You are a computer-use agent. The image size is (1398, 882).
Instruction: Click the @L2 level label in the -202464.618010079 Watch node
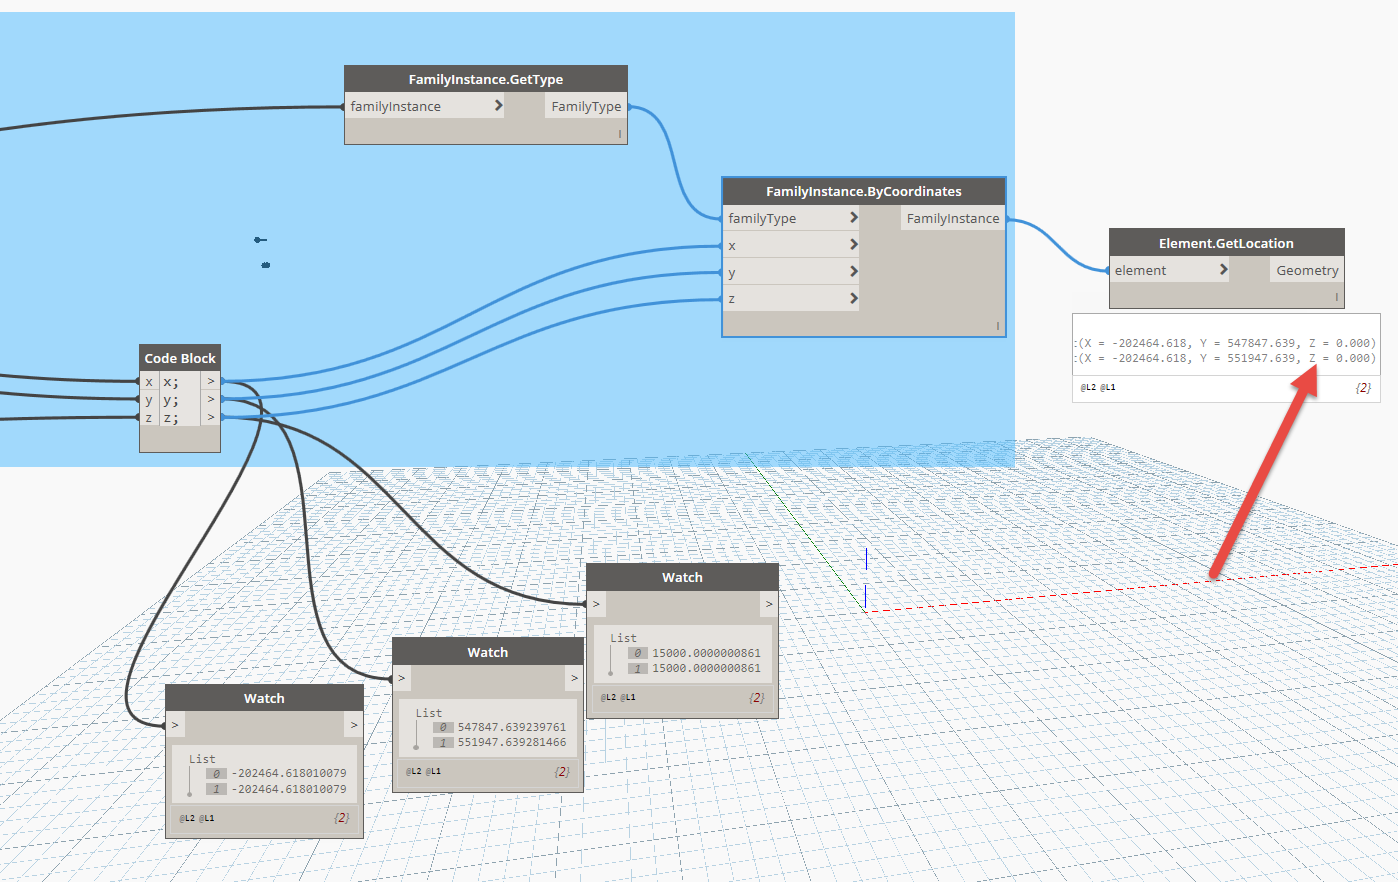pos(187,818)
